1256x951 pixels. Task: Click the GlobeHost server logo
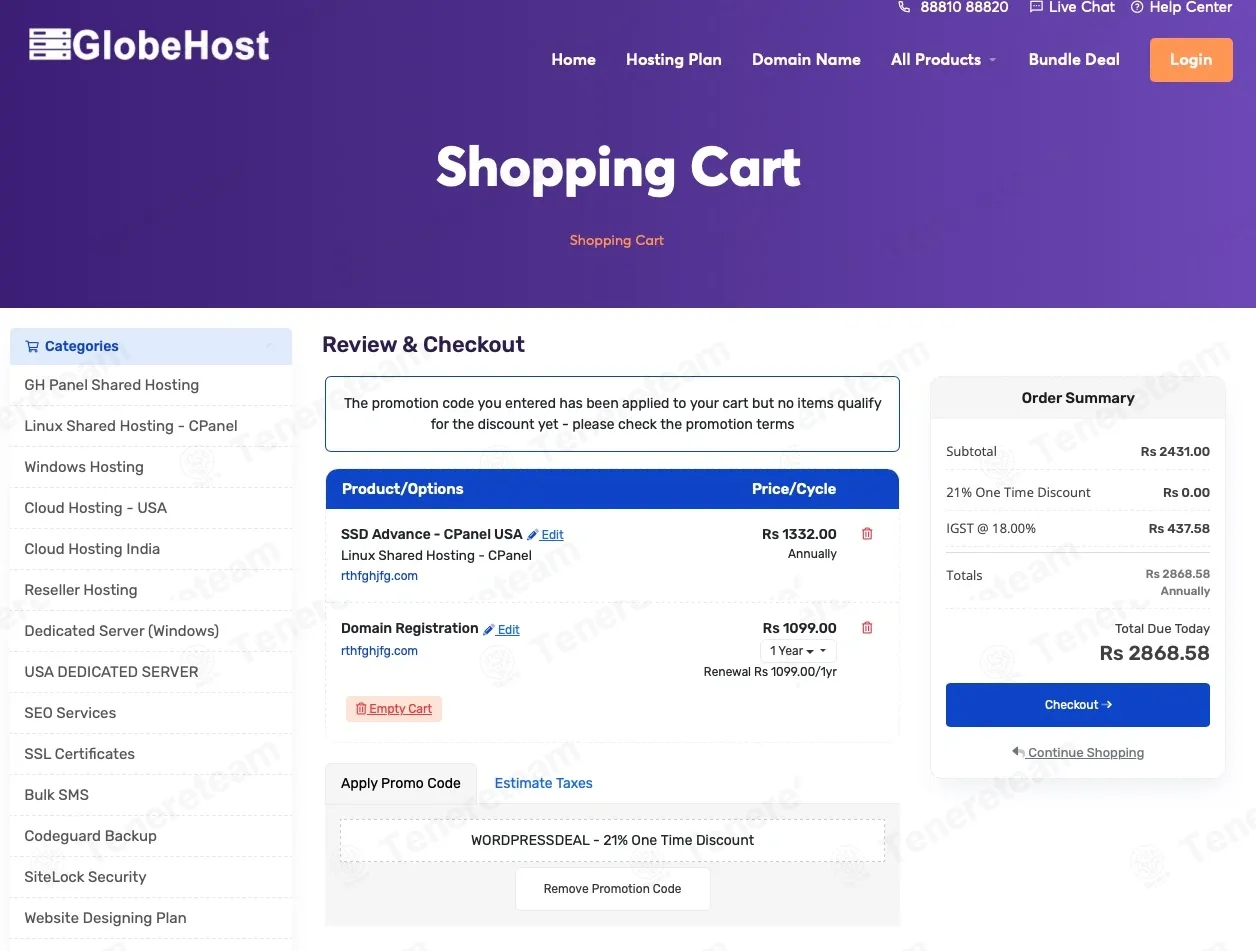tap(150, 45)
